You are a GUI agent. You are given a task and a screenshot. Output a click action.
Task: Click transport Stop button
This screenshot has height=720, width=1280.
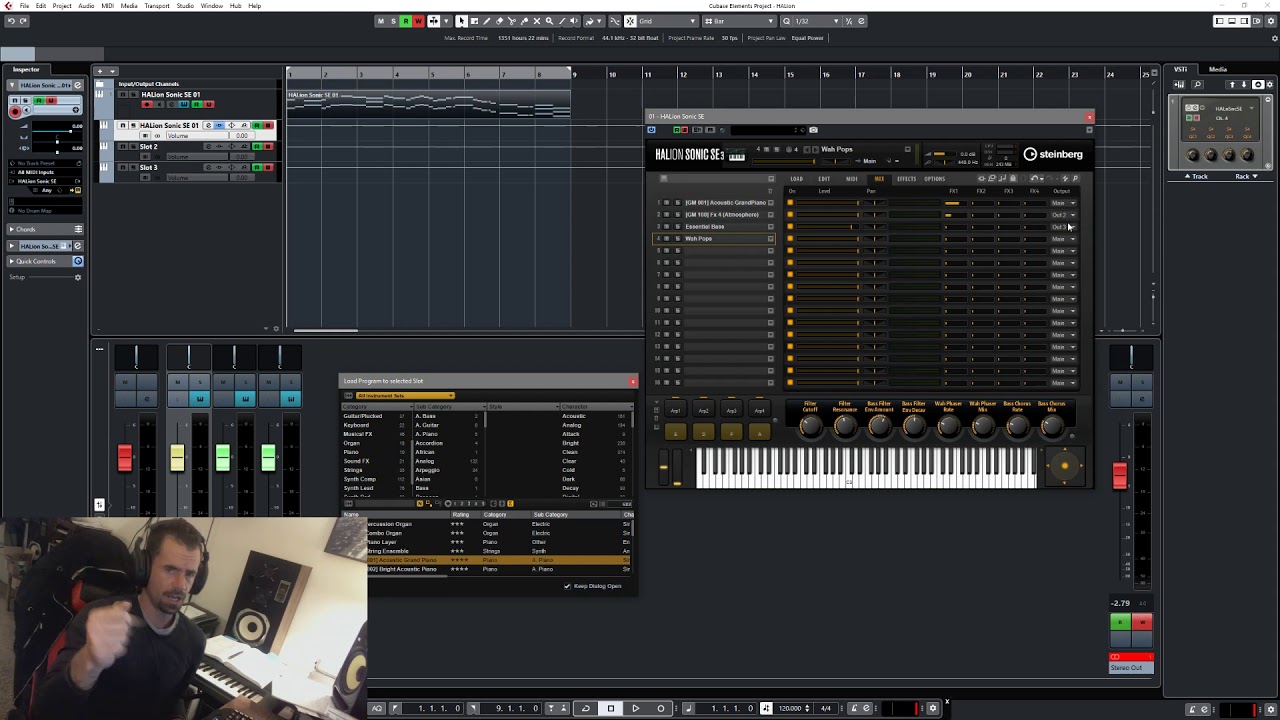tap(611, 708)
